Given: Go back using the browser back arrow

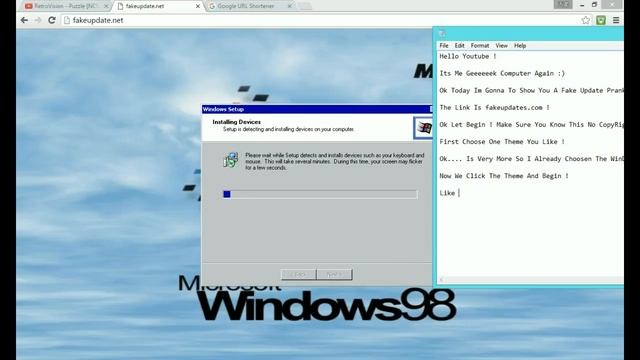Looking at the screenshot, I should pos(24,20).
